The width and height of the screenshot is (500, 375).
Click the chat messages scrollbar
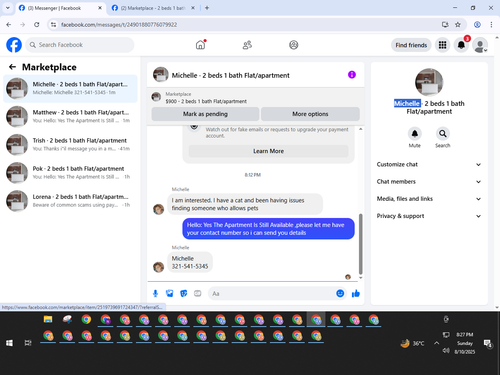click(x=360, y=243)
